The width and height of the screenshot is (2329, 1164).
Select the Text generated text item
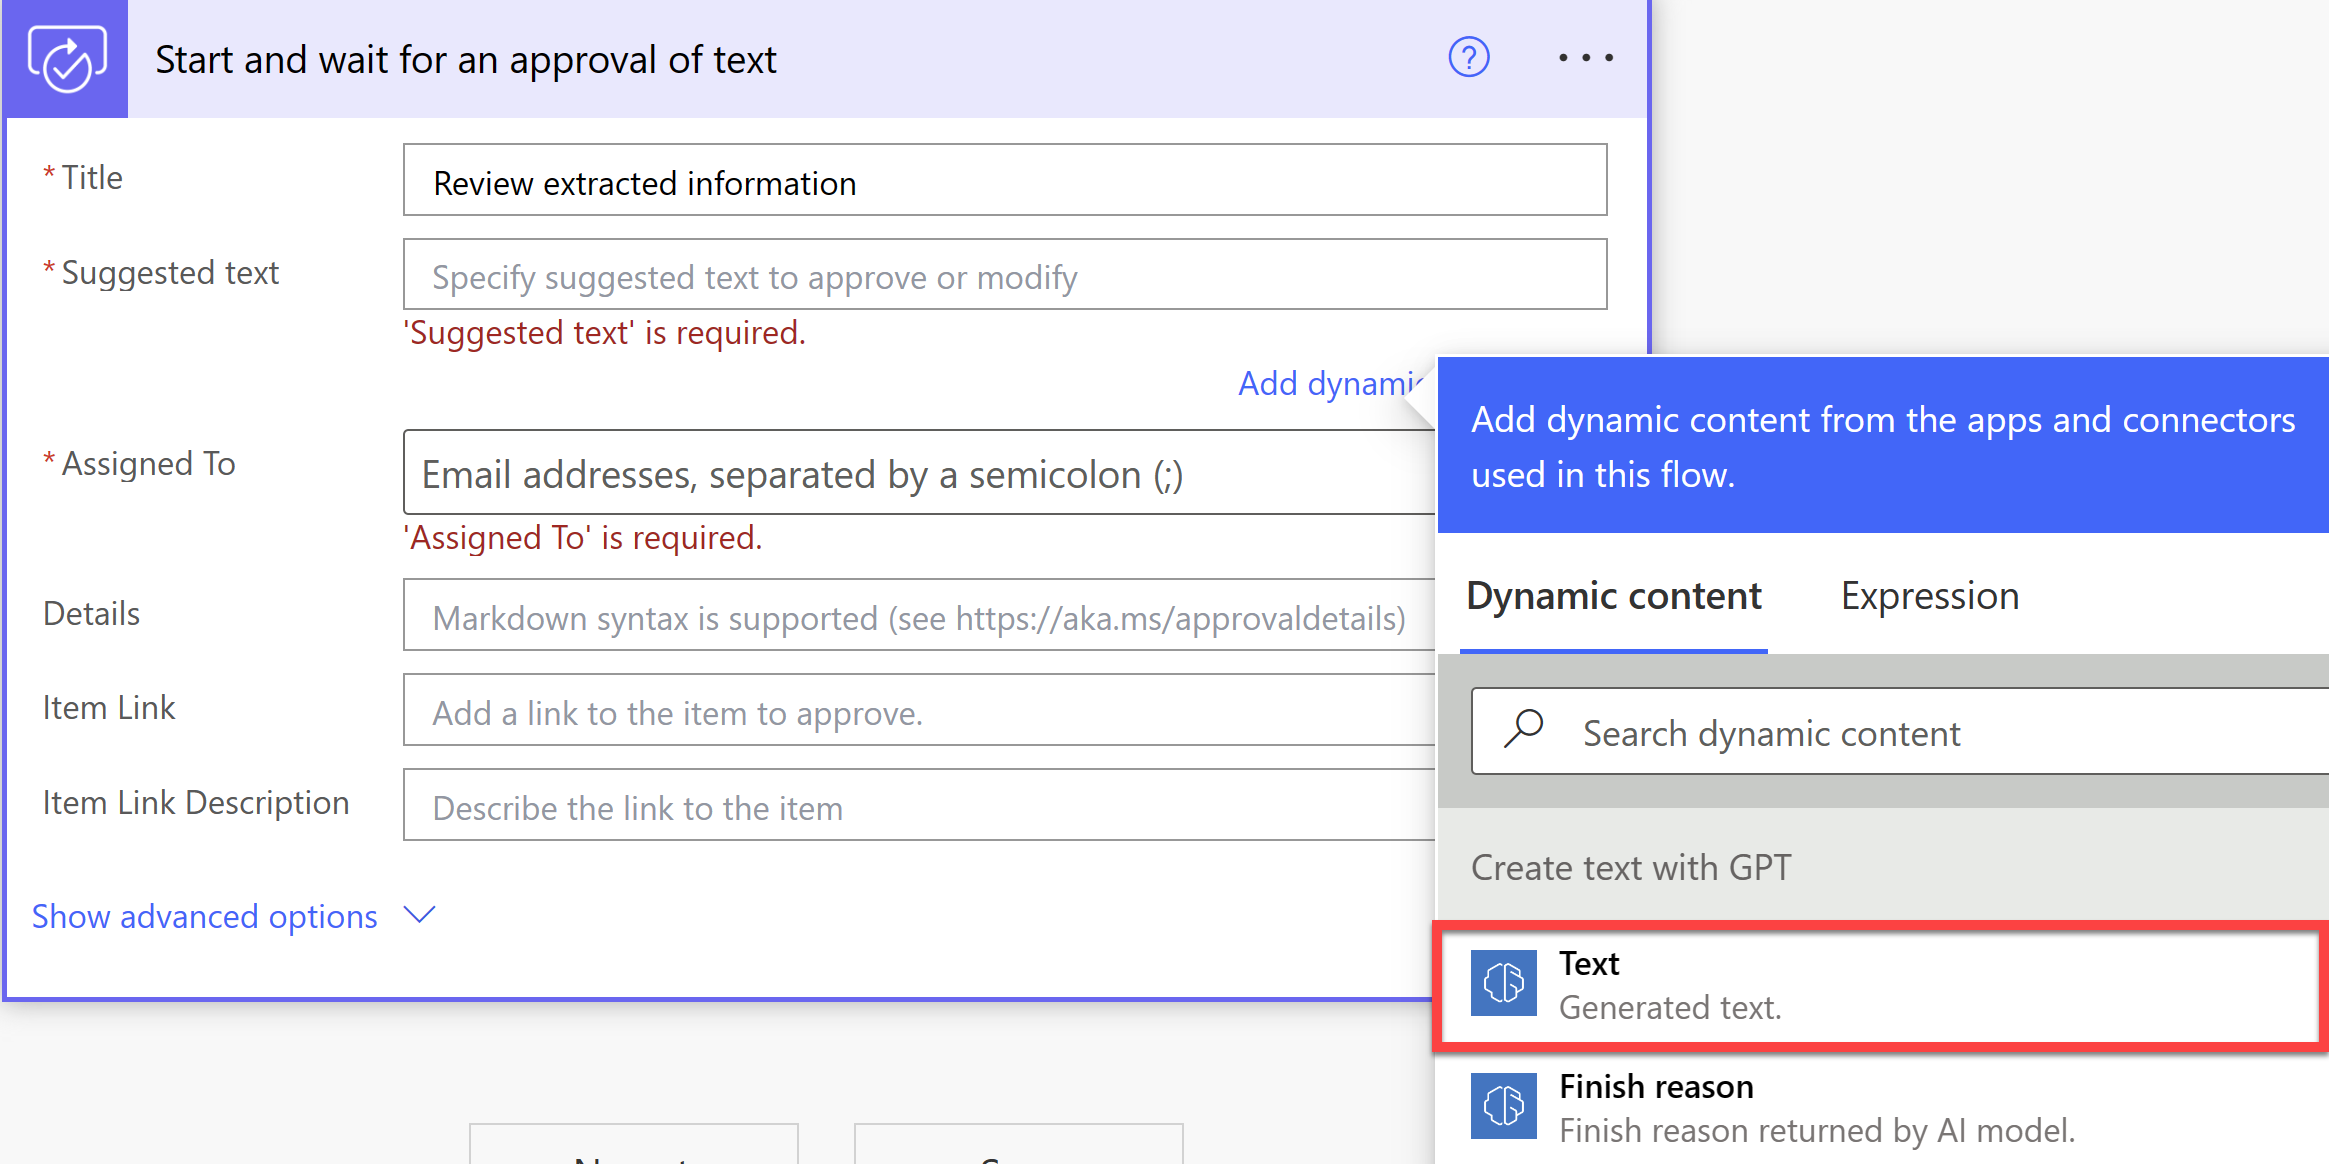[x=1880, y=985]
